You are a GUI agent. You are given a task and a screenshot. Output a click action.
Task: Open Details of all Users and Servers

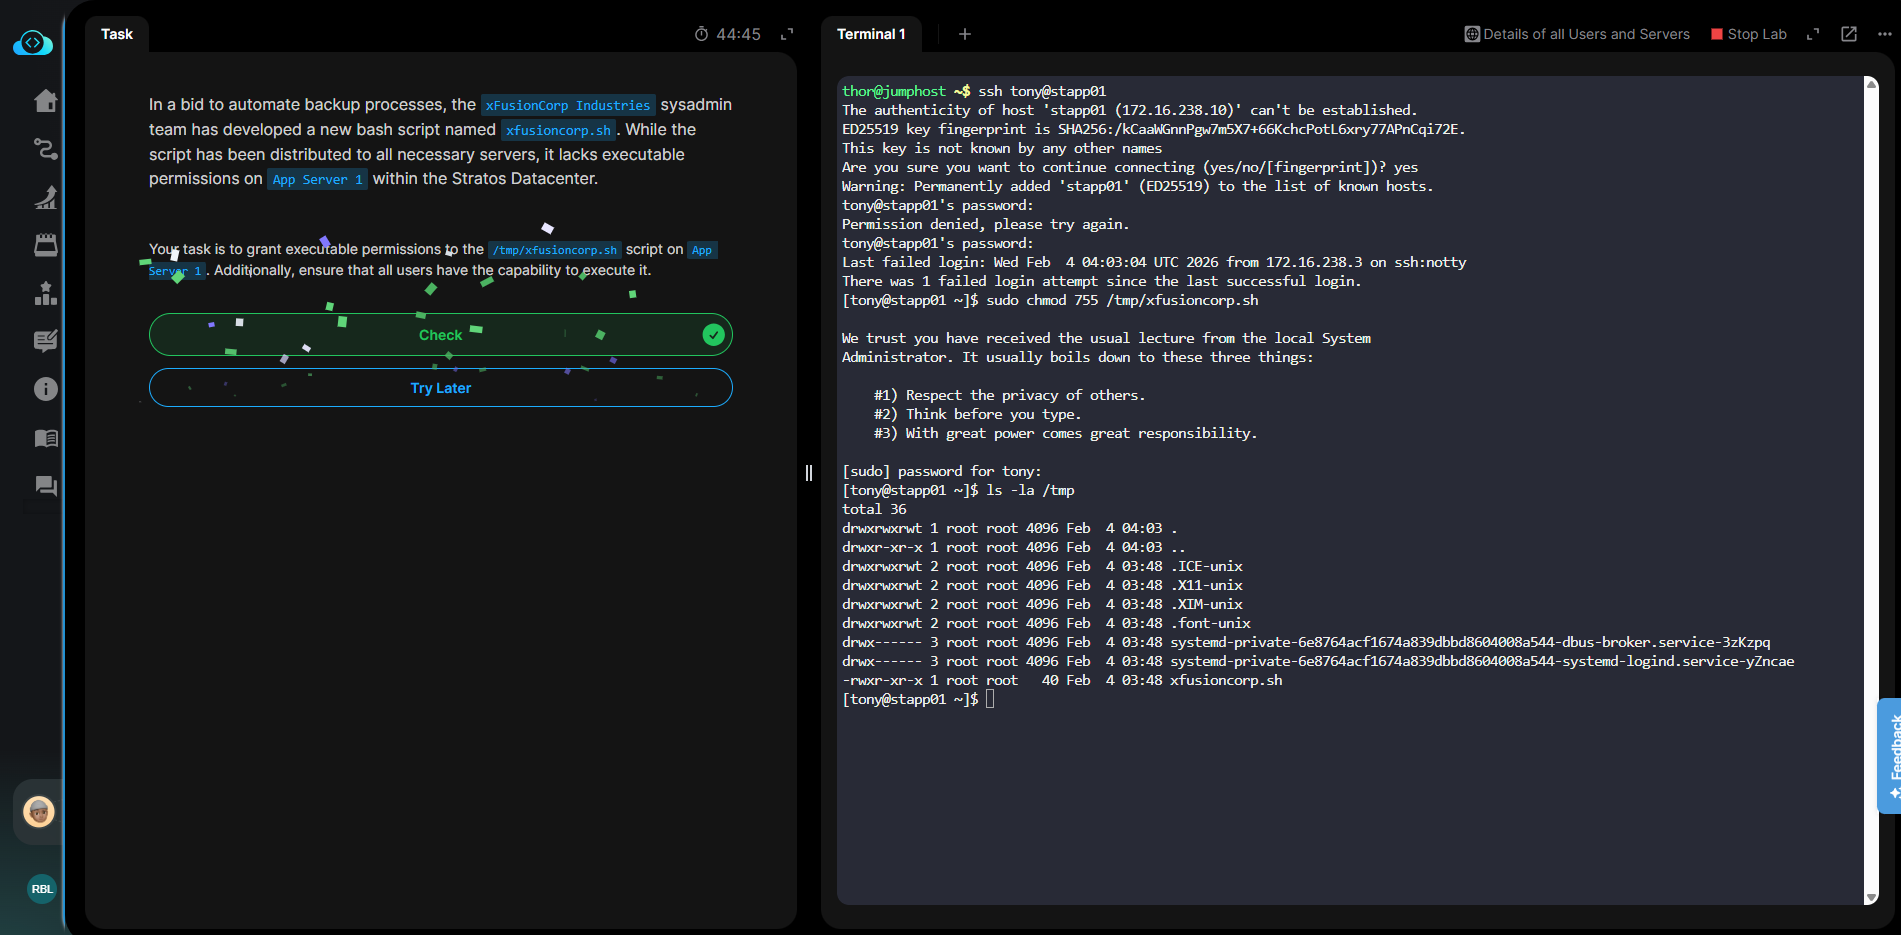pos(1577,34)
